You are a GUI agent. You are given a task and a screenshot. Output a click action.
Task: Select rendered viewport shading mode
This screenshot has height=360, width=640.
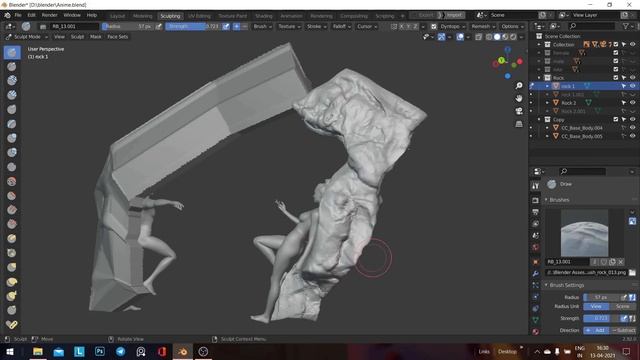click(513, 37)
